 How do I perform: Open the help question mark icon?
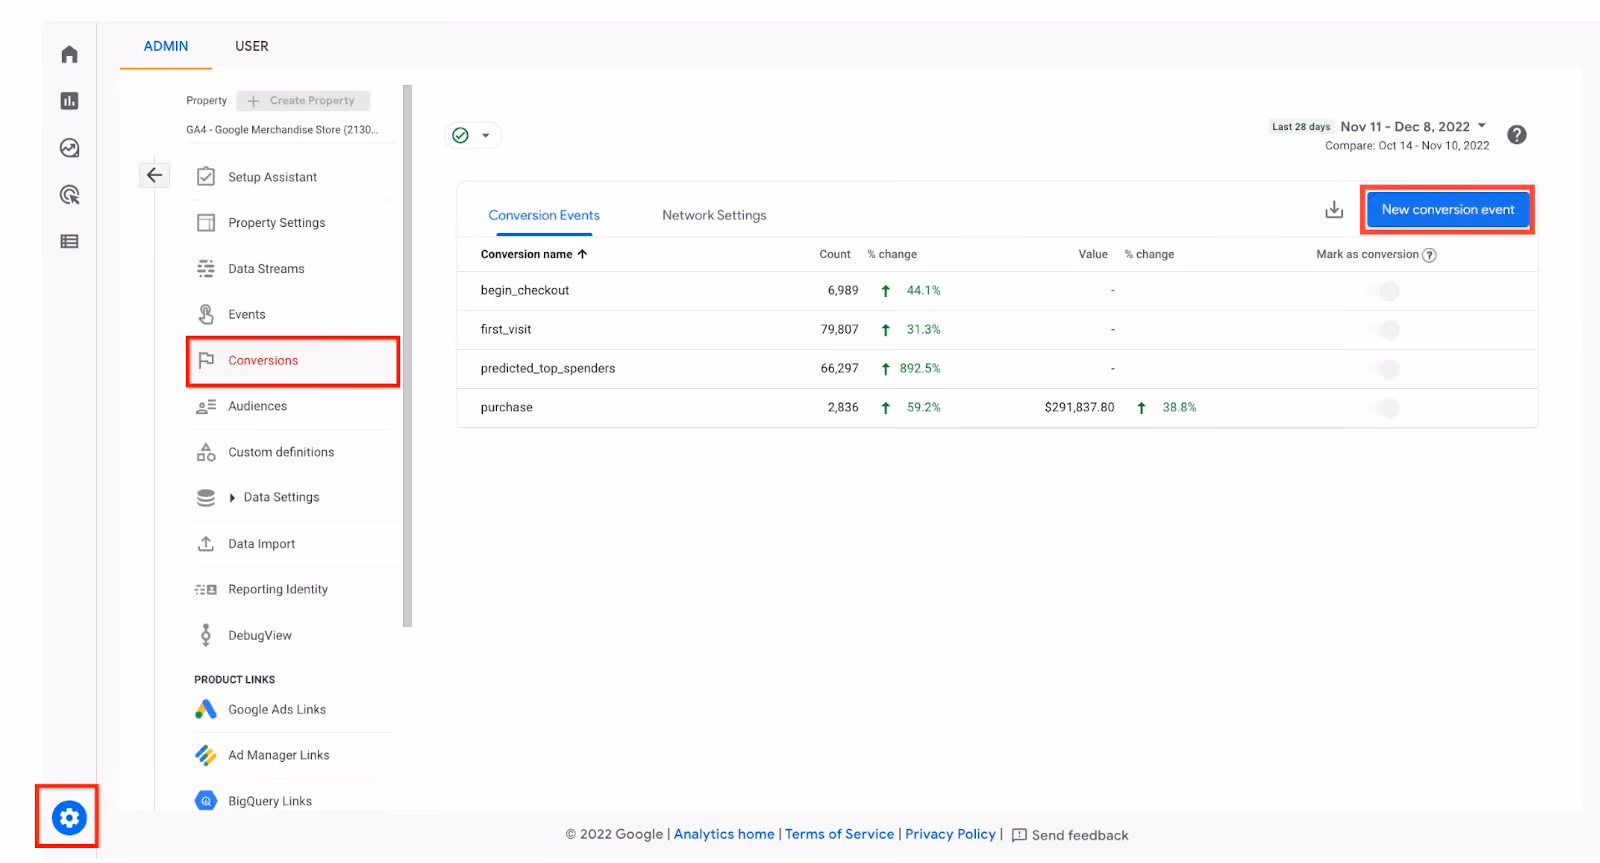point(1517,135)
